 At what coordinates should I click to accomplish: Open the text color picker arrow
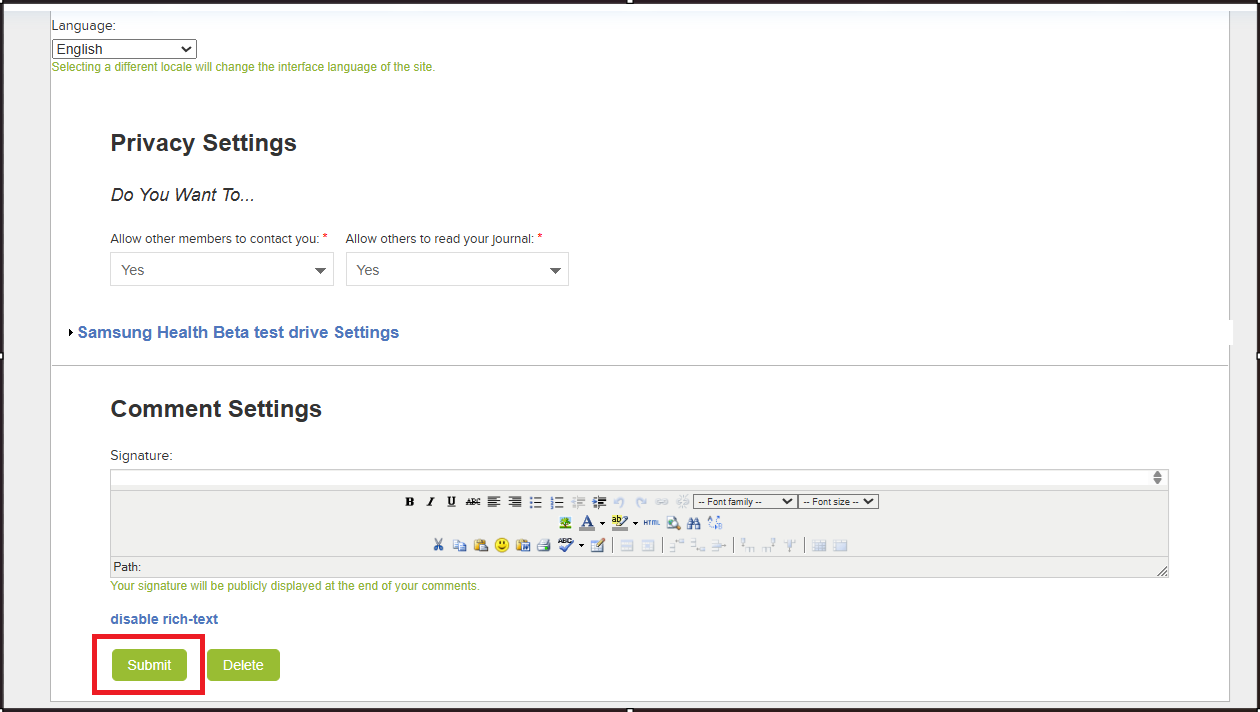(602, 524)
